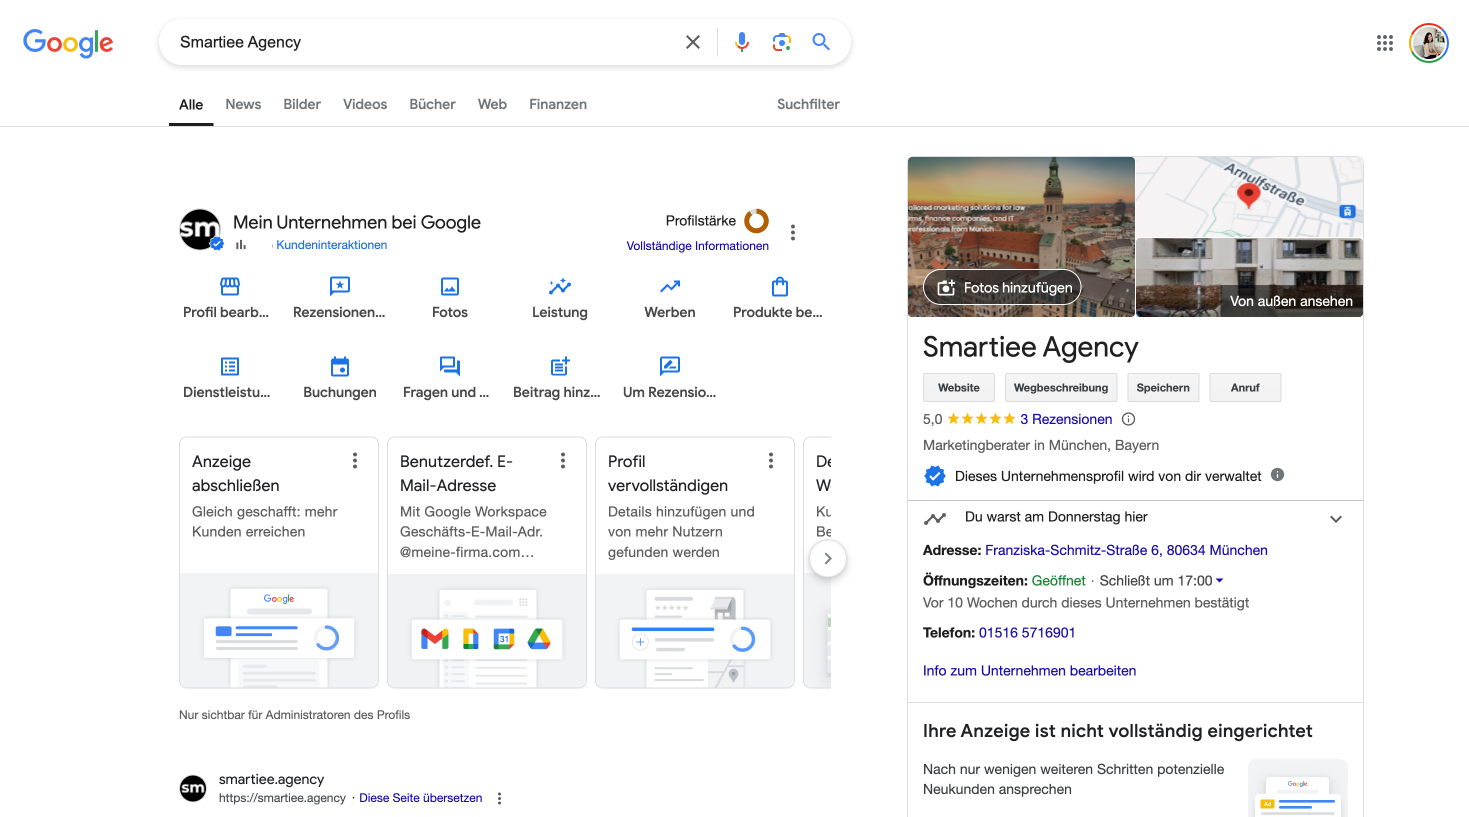Open the Buchungen calendar icon

[x=339, y=367]
